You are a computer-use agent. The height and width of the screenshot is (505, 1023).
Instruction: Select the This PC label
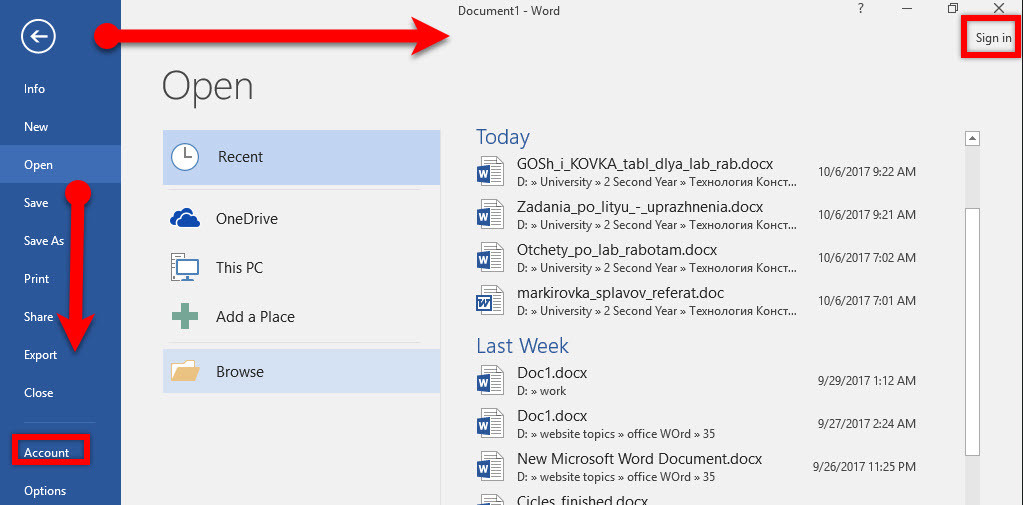(239, 268)
